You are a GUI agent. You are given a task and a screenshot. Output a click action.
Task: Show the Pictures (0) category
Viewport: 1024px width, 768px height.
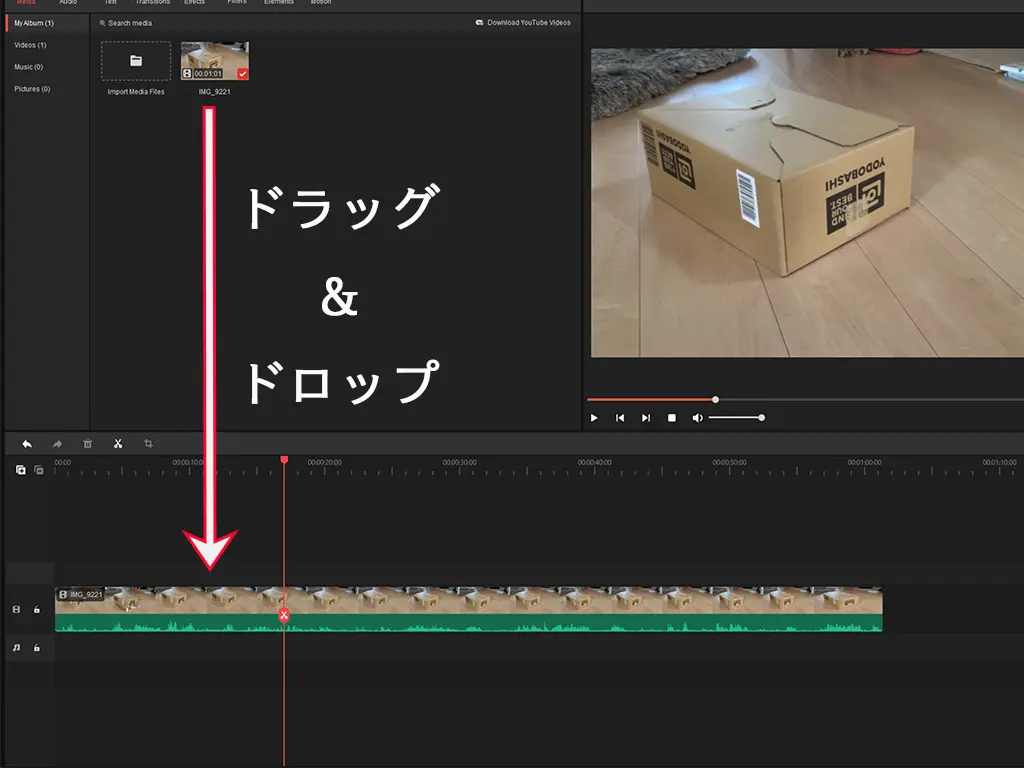(32, 89)
